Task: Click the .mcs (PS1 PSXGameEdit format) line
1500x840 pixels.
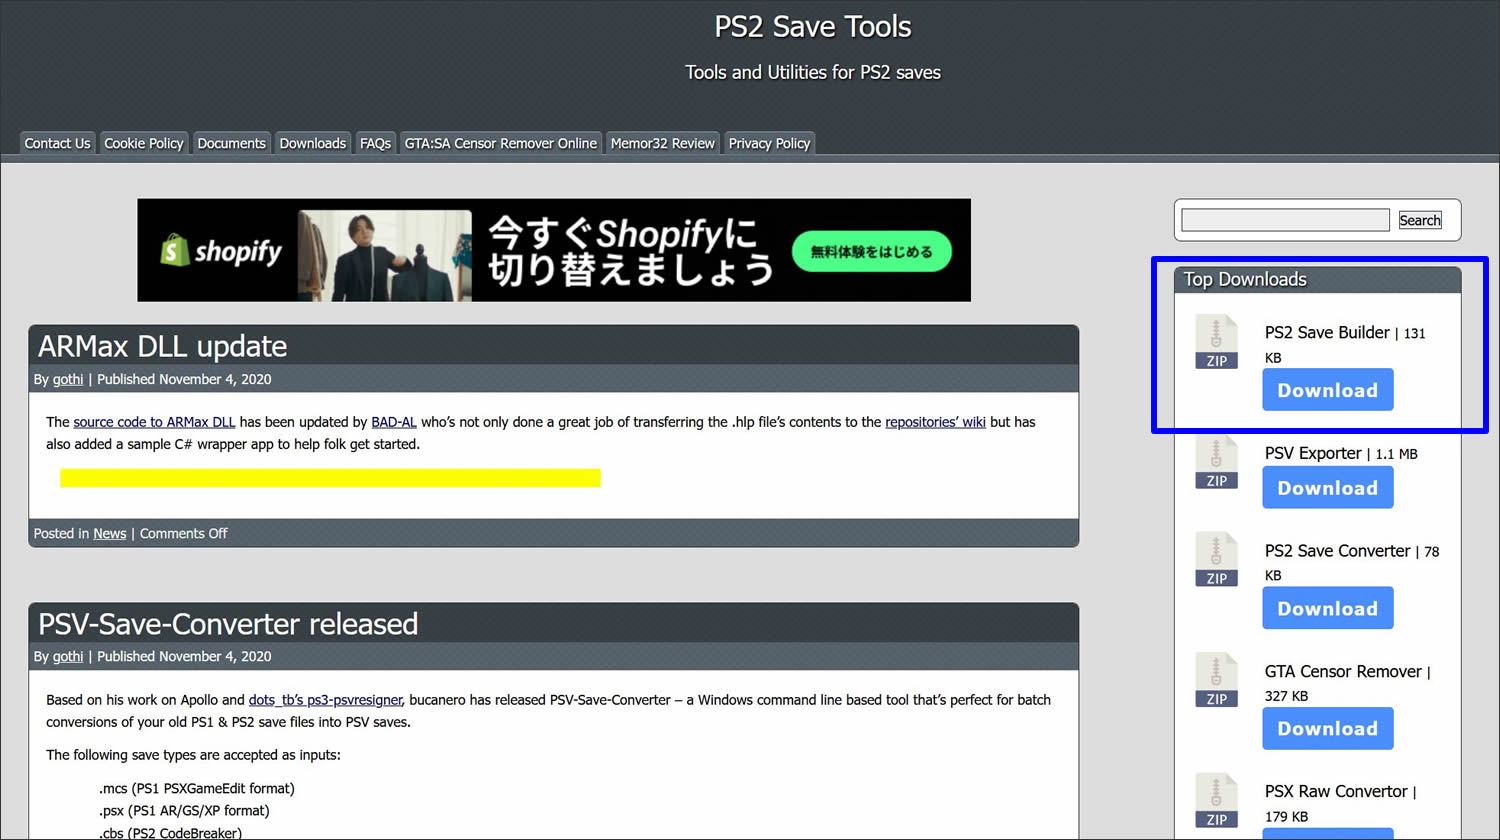Action: click(197, 788)
